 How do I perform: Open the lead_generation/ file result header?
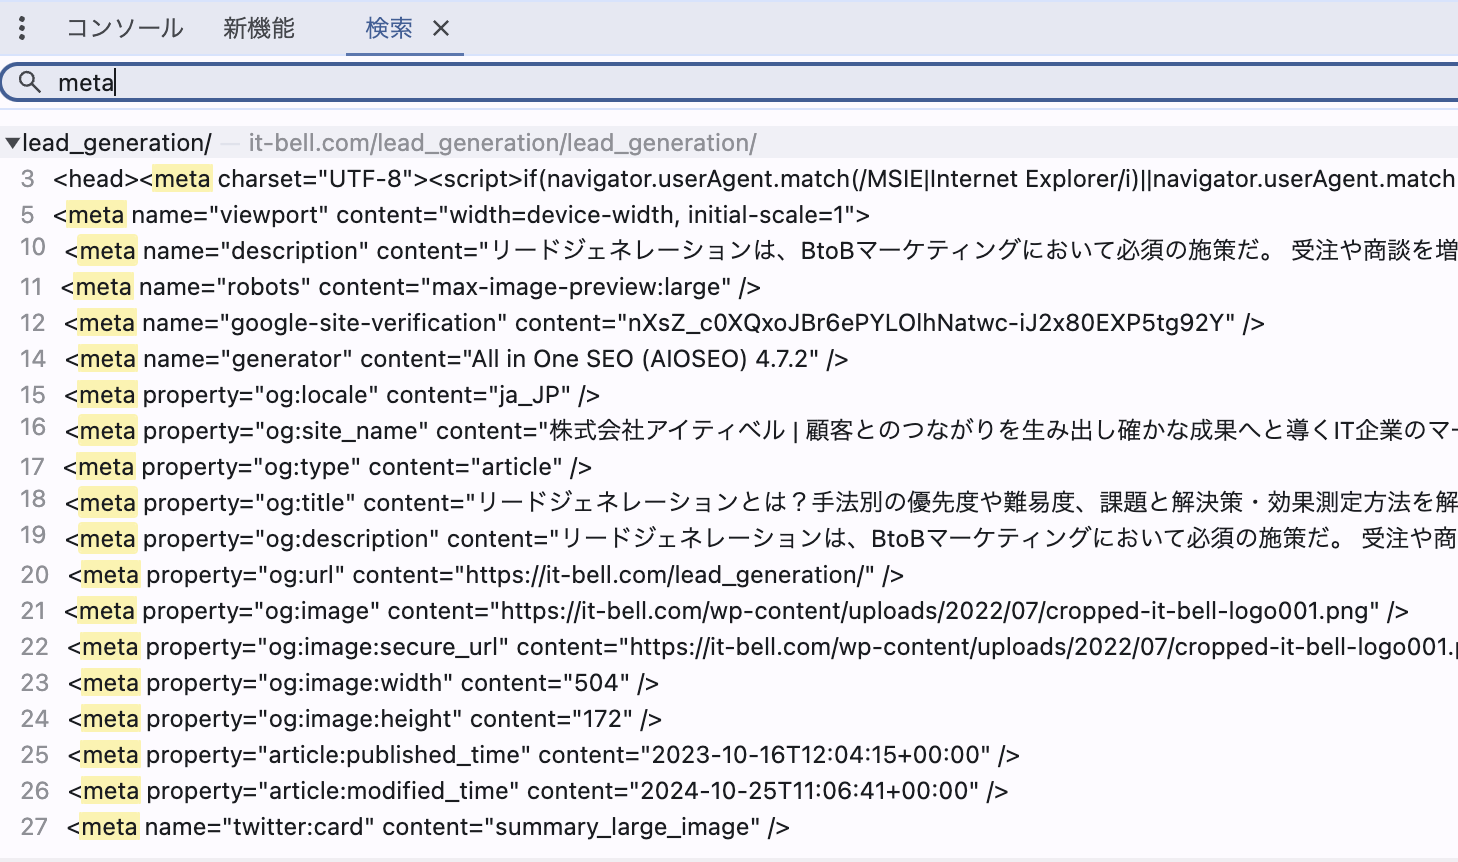pyautogui.click(x=729, y=143)
